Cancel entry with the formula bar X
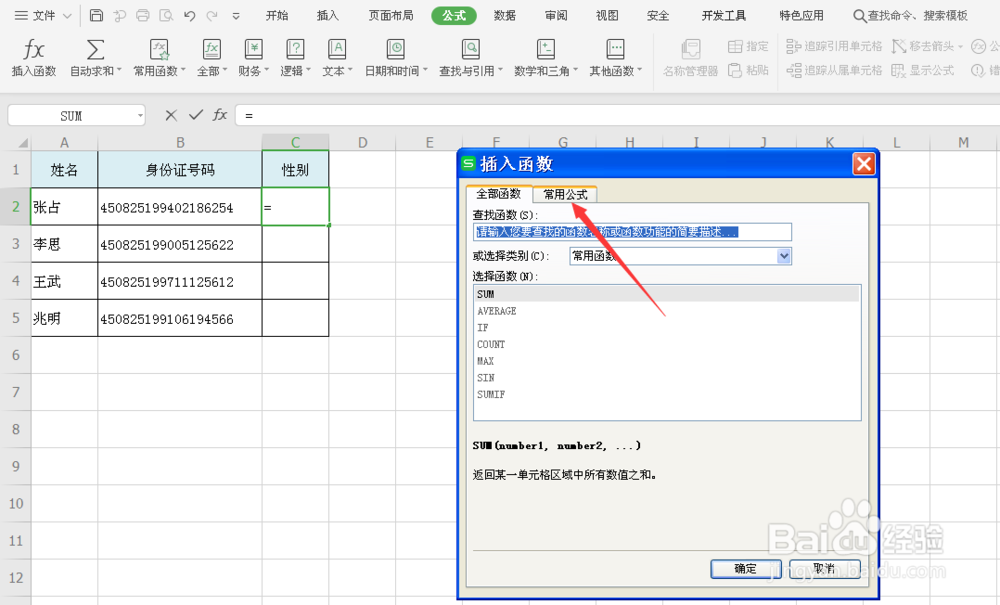 pyautogui.click(x=170, y=115)
